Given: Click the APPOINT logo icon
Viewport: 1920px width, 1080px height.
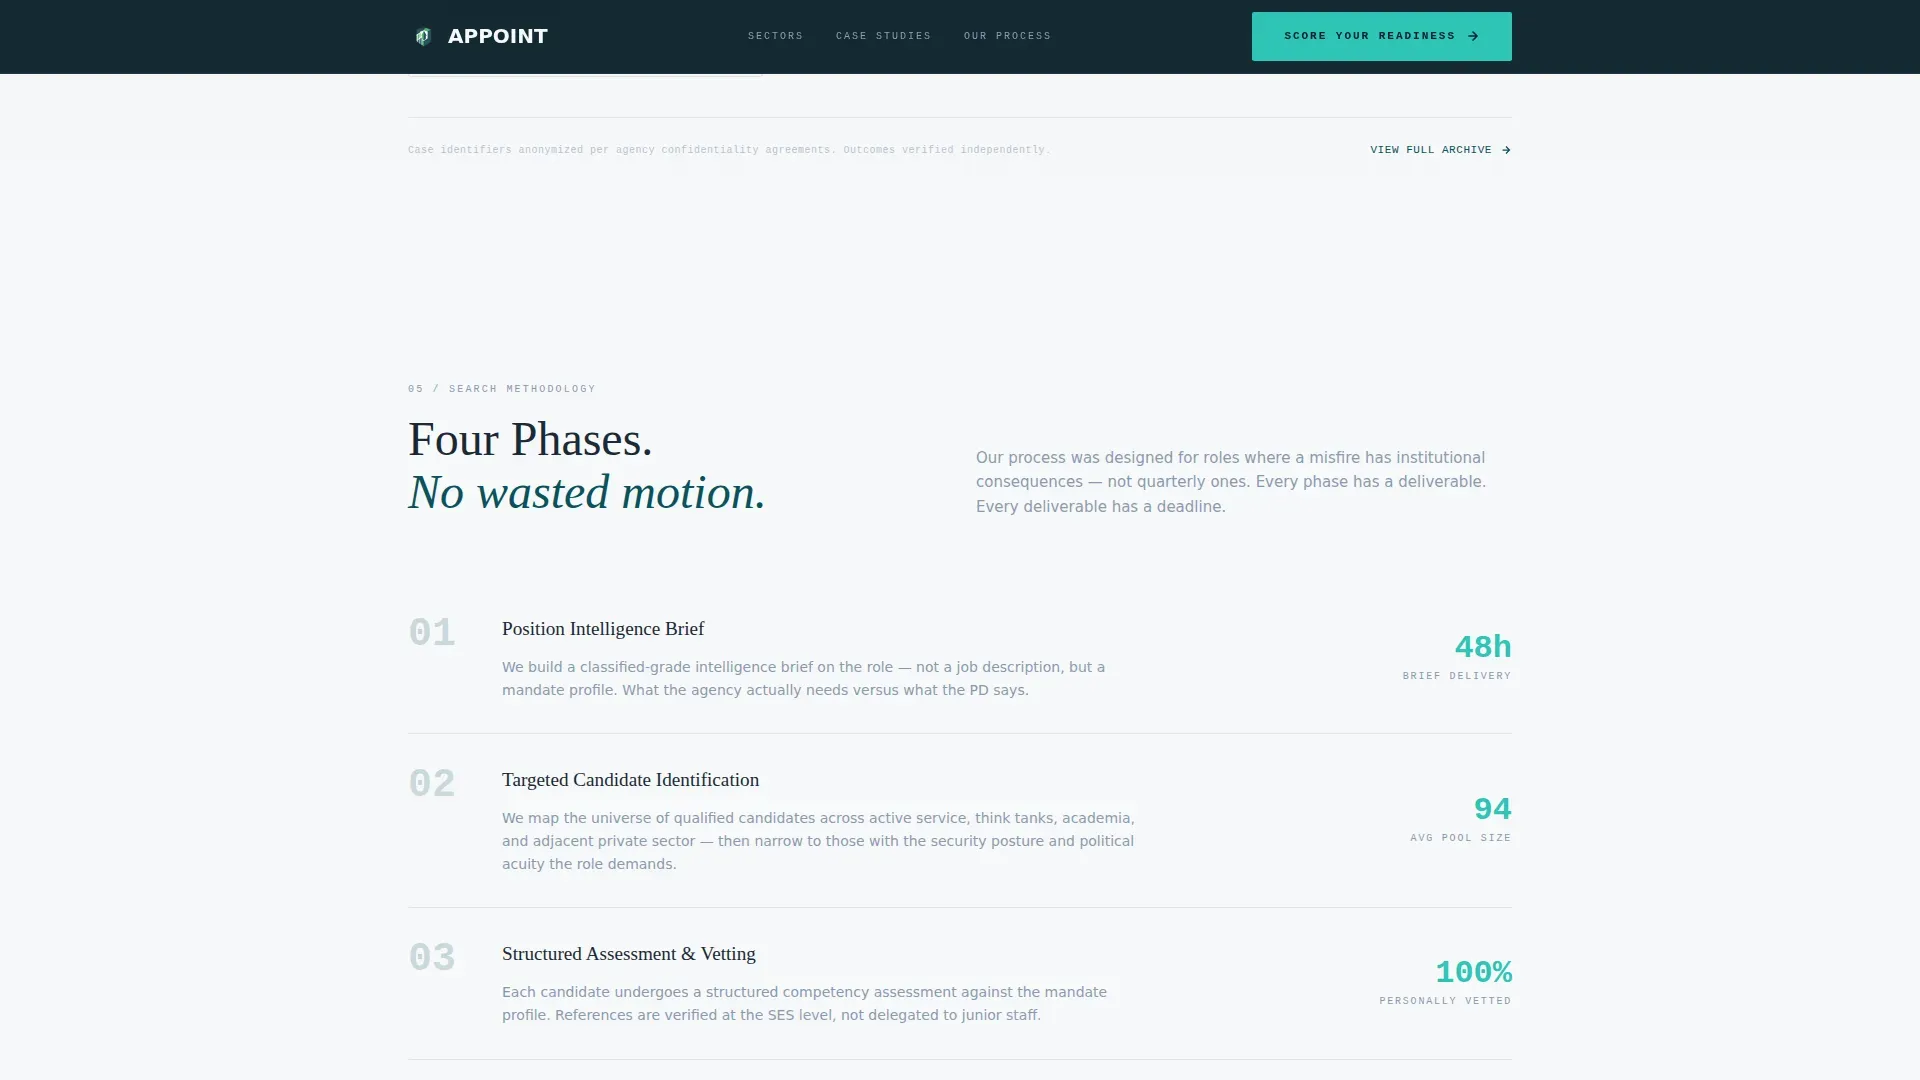Looking at the screenshot, I should click(423, 37).
